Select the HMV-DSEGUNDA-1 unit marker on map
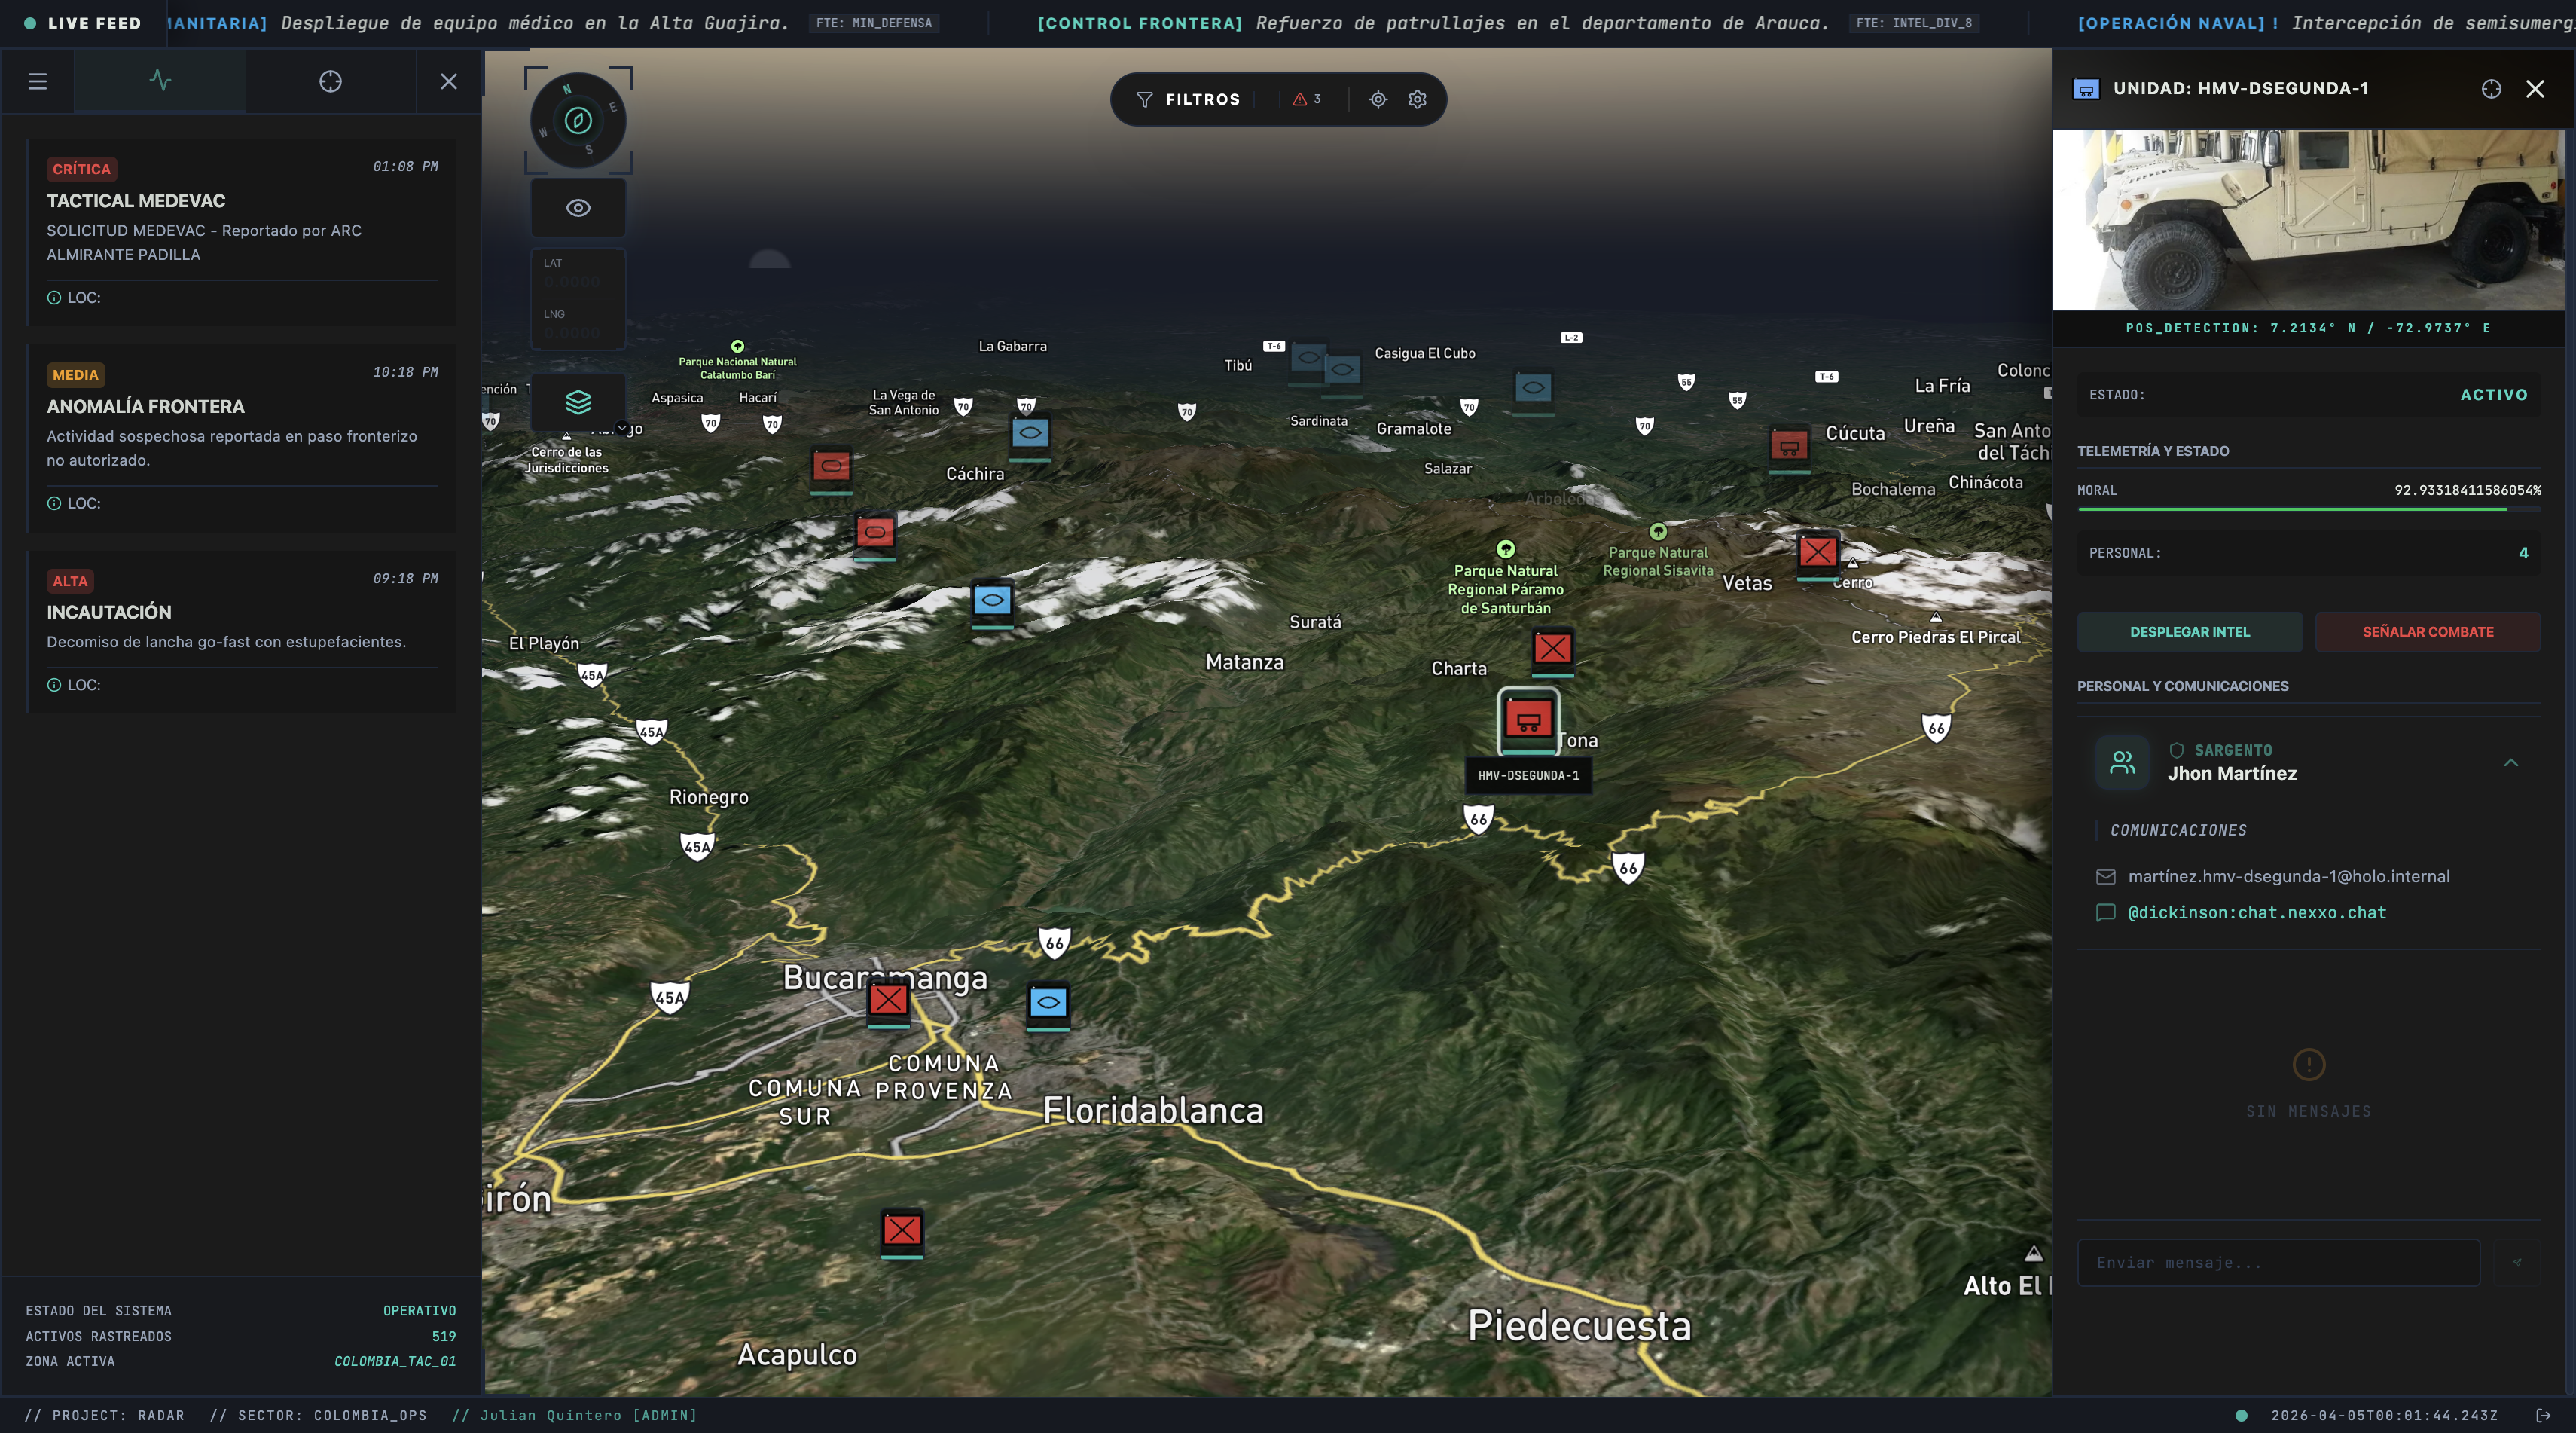The width and height of the screenshot is (2576, 1433). point(1528,720)
